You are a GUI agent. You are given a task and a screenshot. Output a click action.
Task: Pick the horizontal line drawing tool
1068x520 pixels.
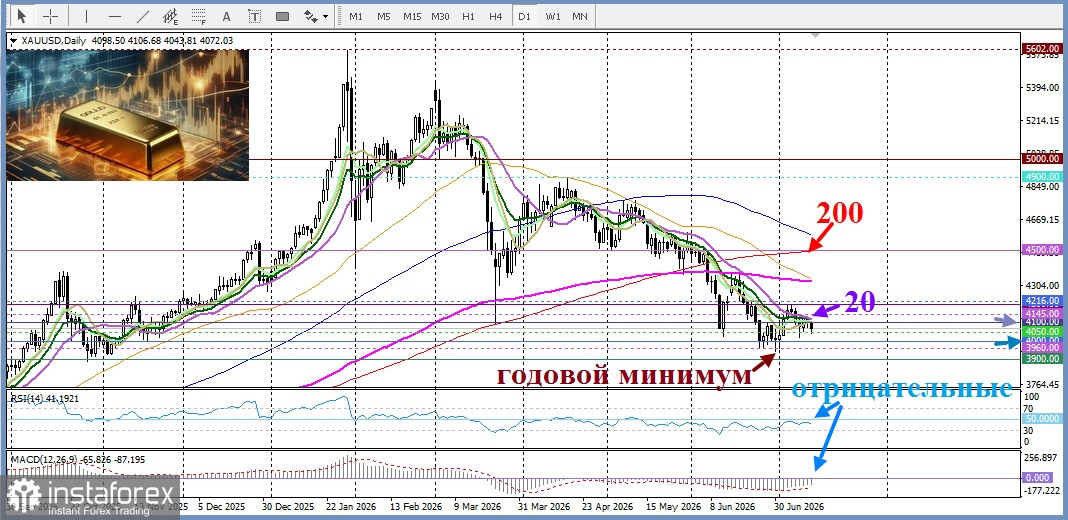(x=114, y=16)
